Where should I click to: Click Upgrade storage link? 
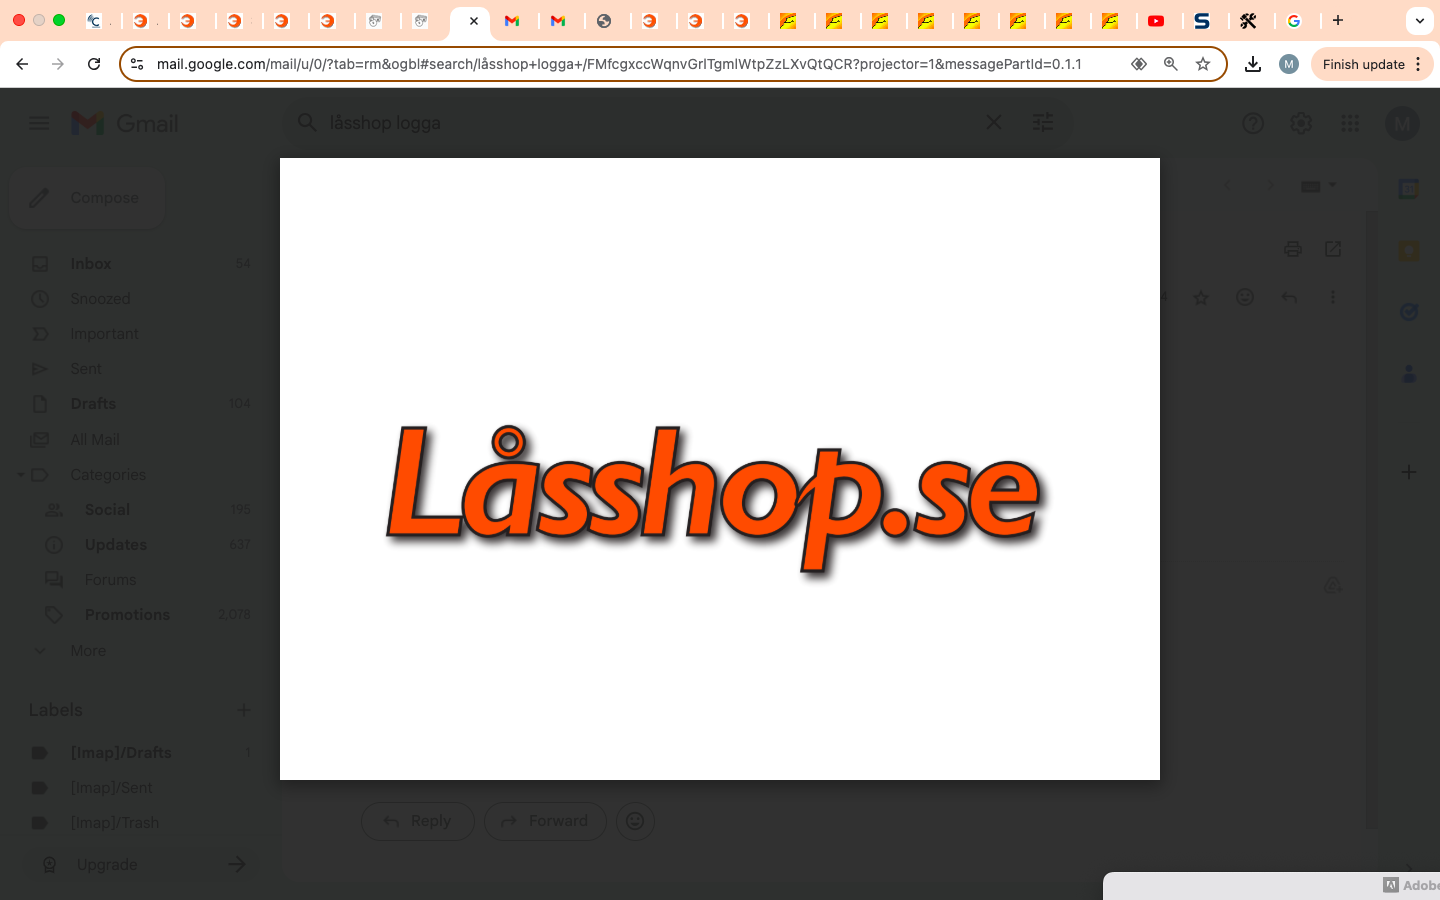(x=140, y=864)
